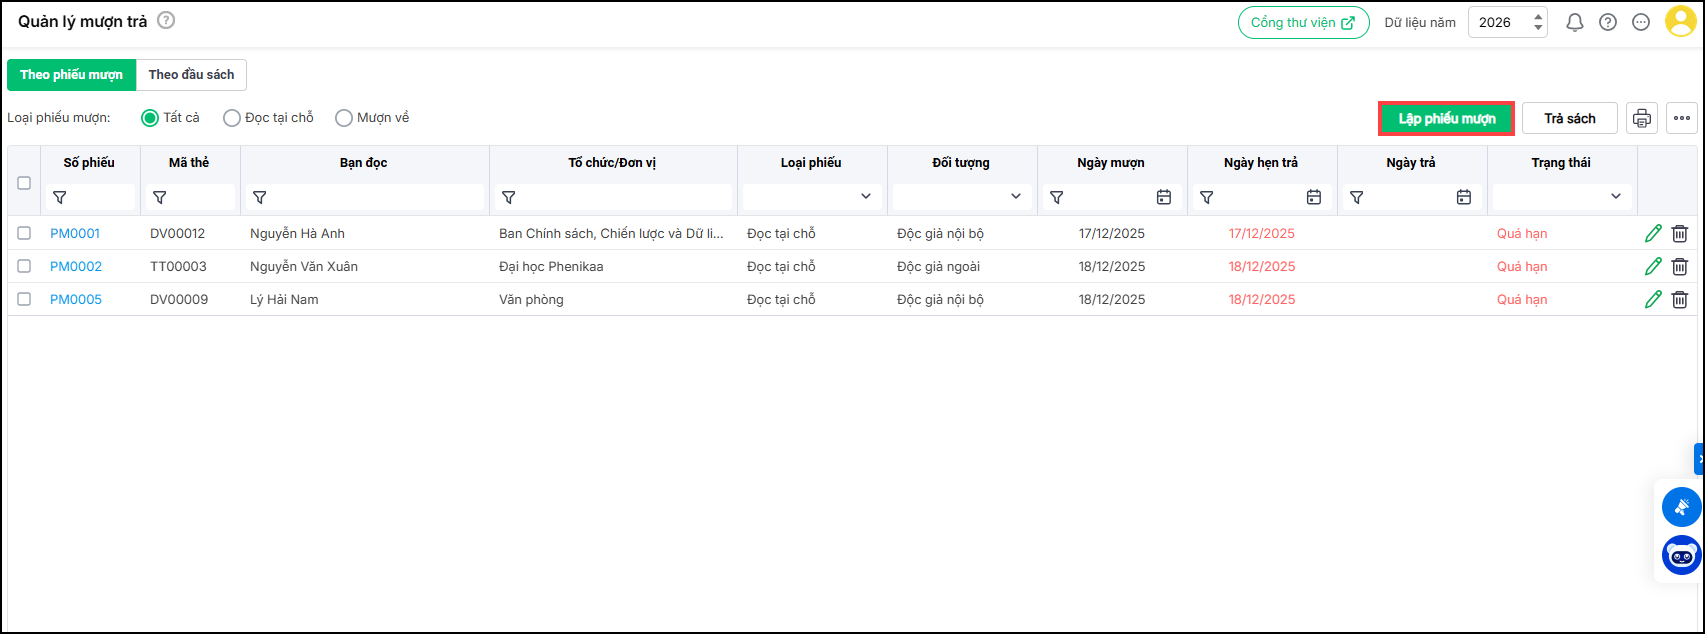Expand the Đối tượng filter dropdown
This screenshot has width=1705, height=634.
(1015, 197)
